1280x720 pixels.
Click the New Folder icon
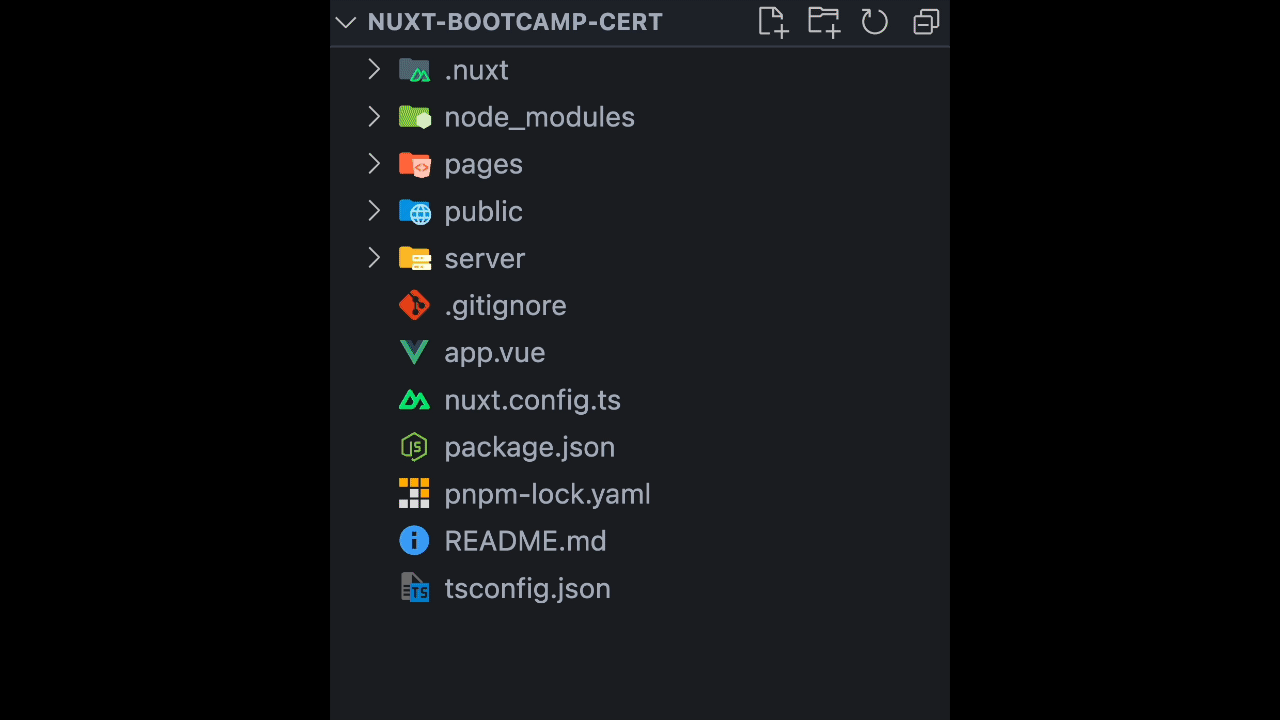824,22
